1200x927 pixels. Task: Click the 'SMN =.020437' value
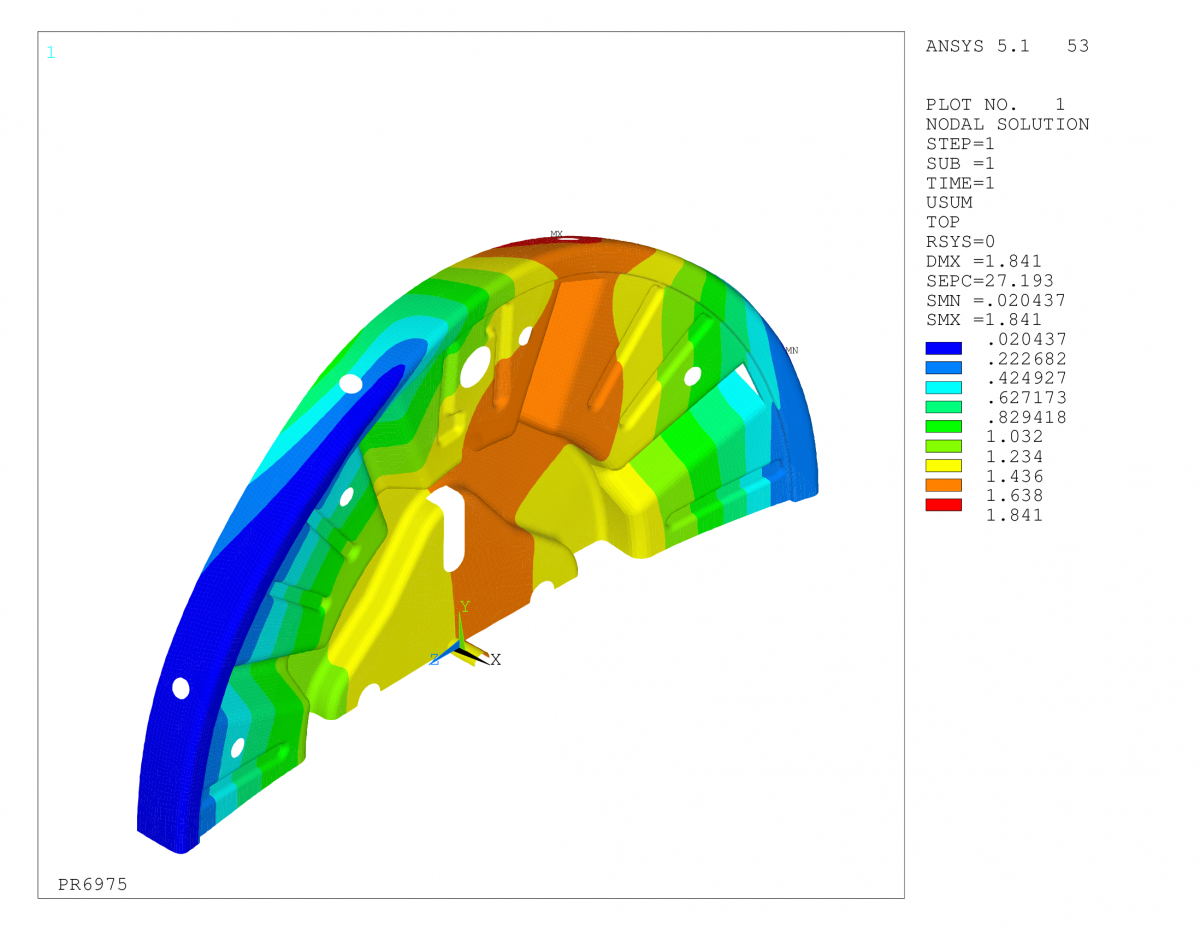[x=996, y=300]
